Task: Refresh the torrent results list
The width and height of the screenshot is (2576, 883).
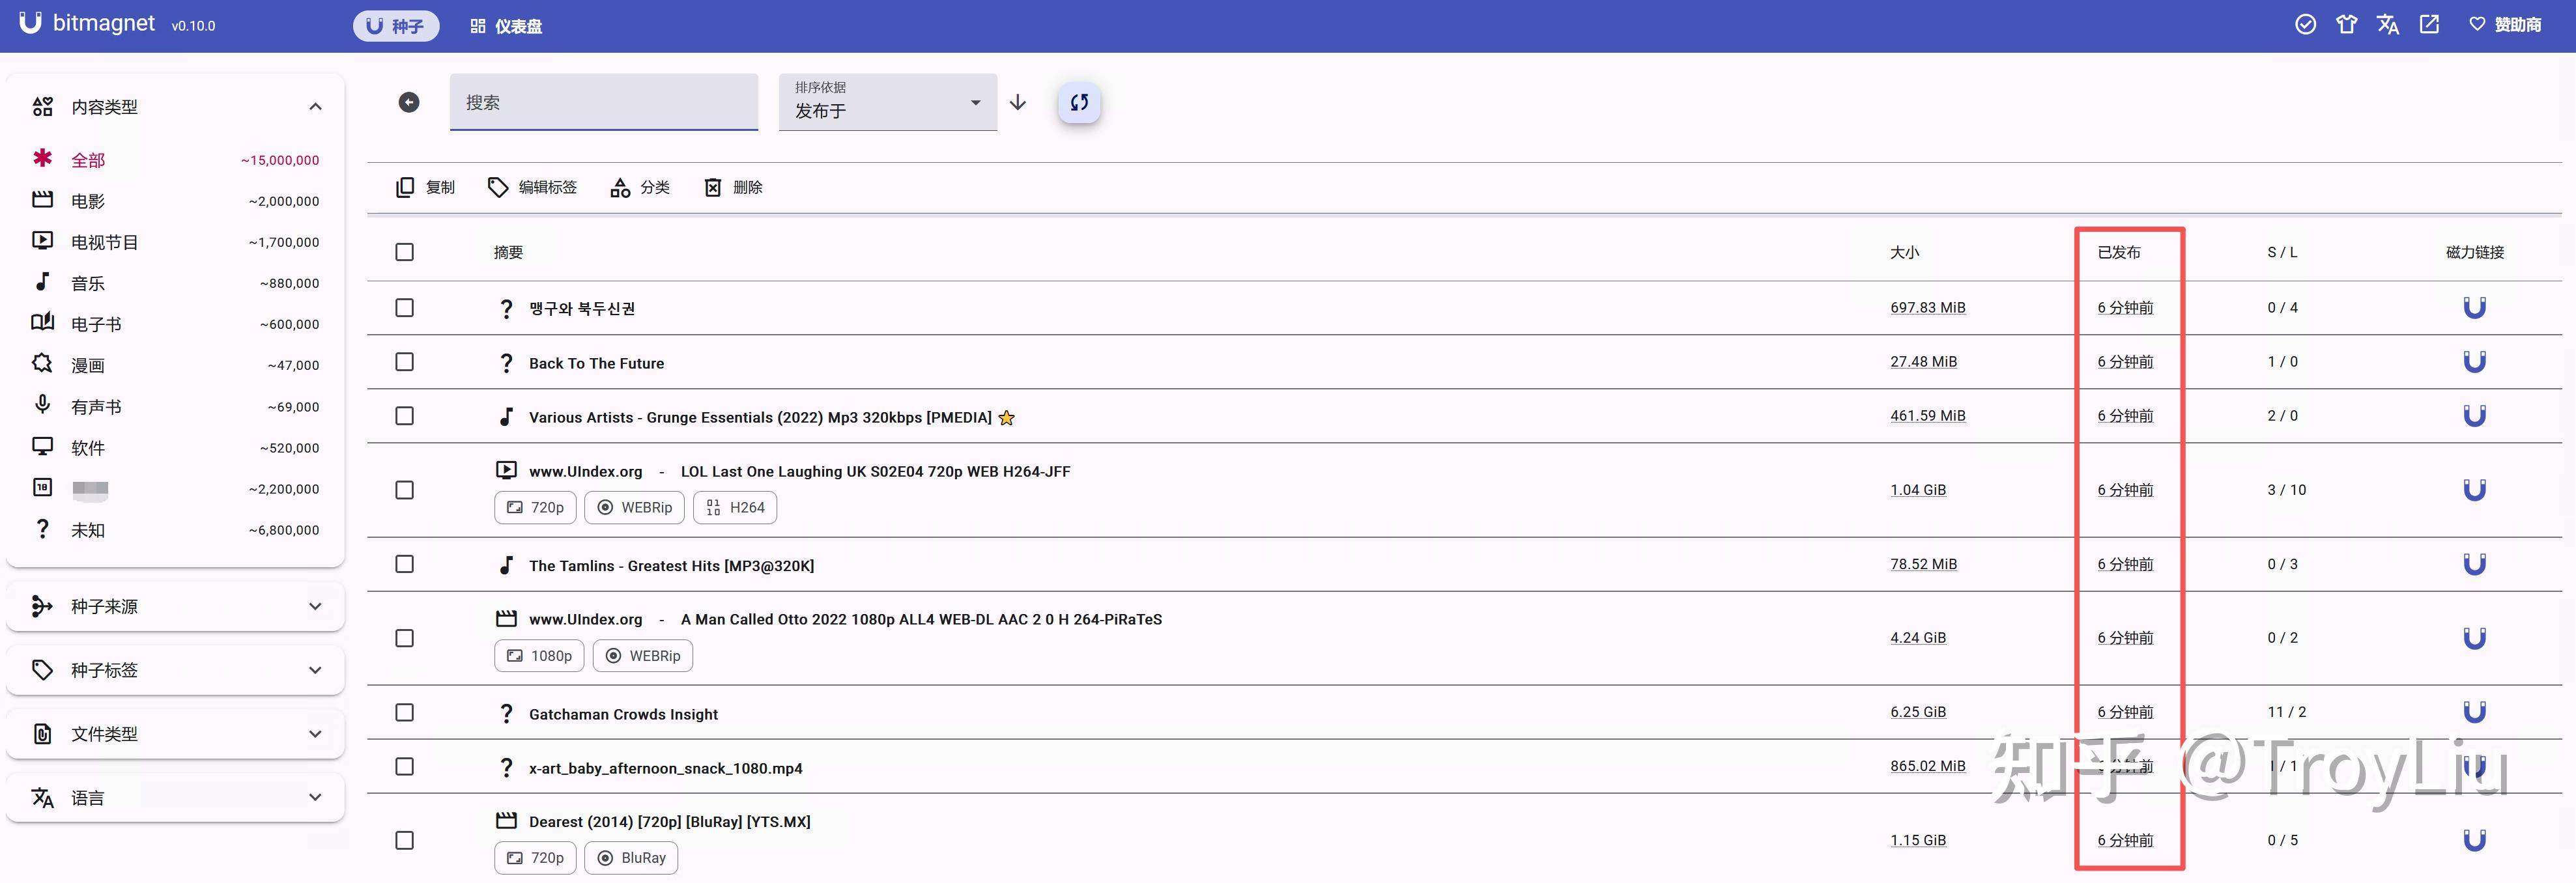Action: 1079,102
